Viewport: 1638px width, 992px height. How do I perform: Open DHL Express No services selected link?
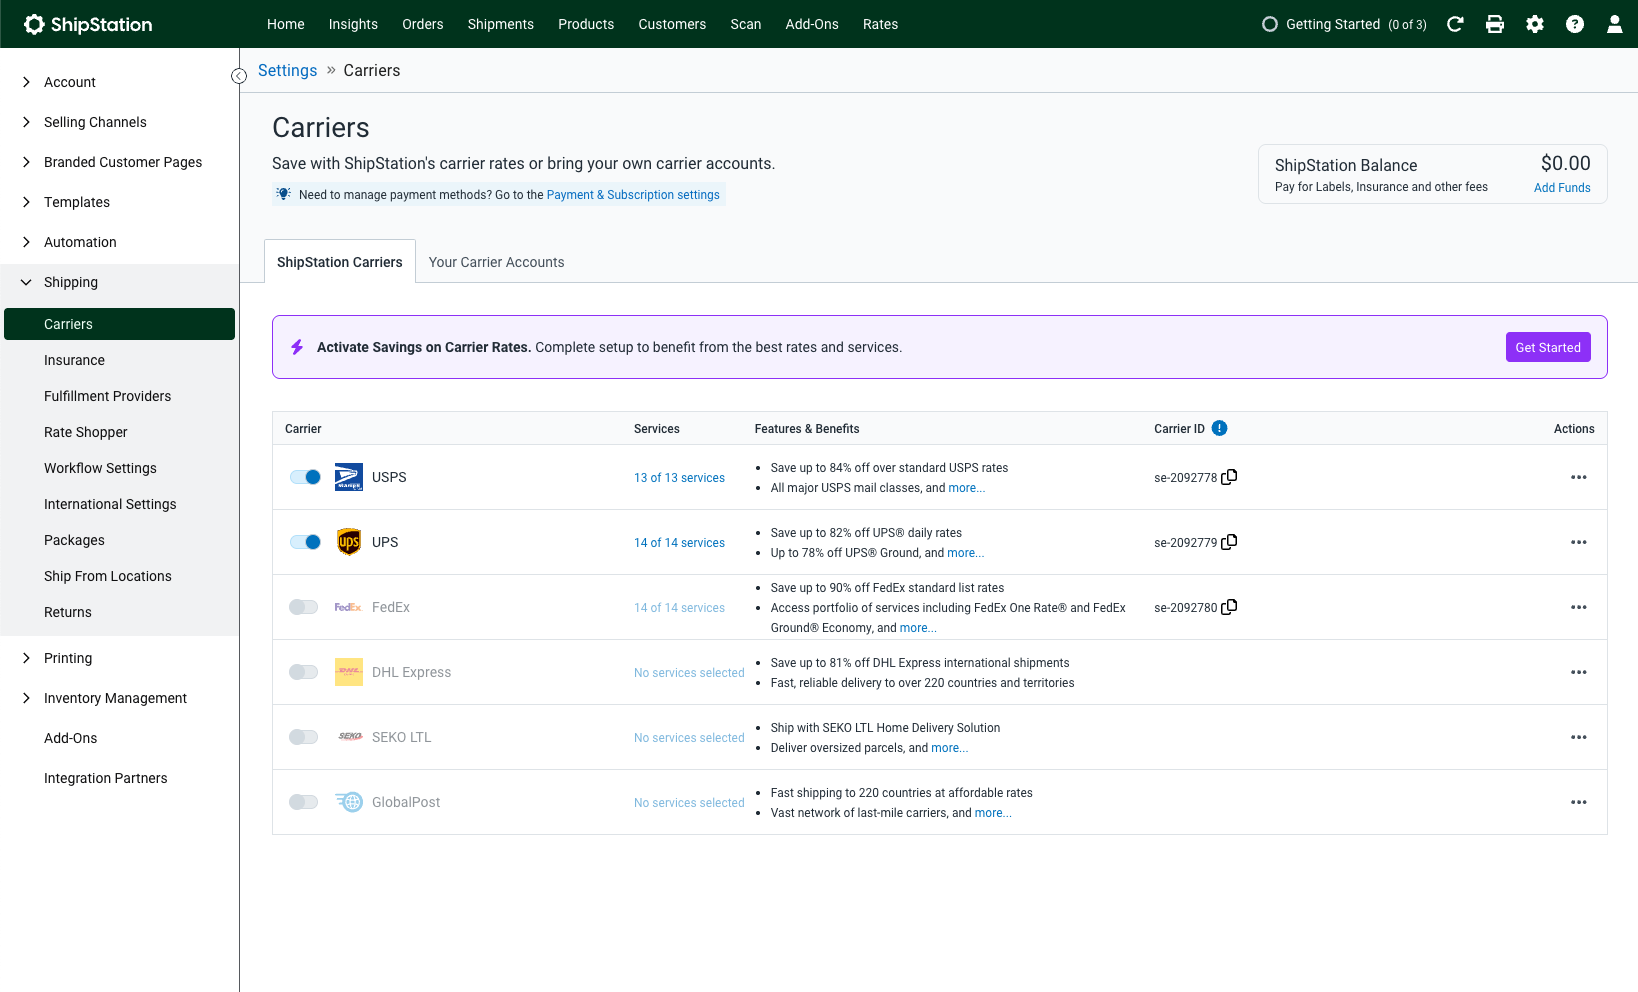coord(689,673)
